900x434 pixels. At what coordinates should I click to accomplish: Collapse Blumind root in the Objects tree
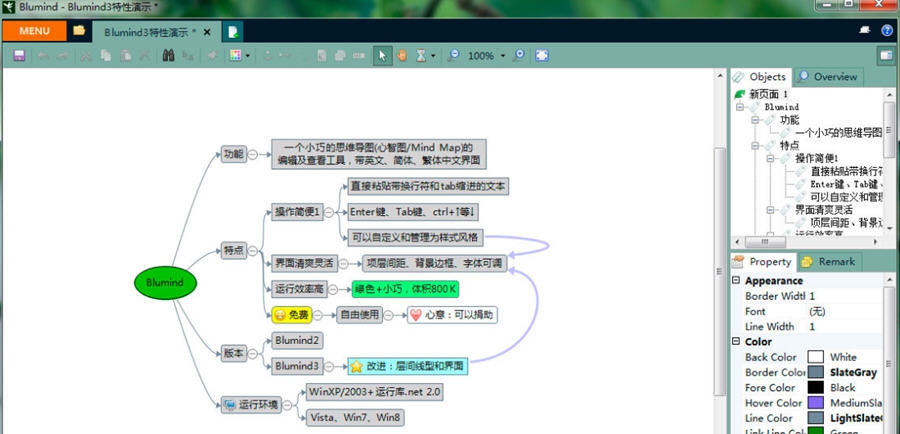(740, 107)
